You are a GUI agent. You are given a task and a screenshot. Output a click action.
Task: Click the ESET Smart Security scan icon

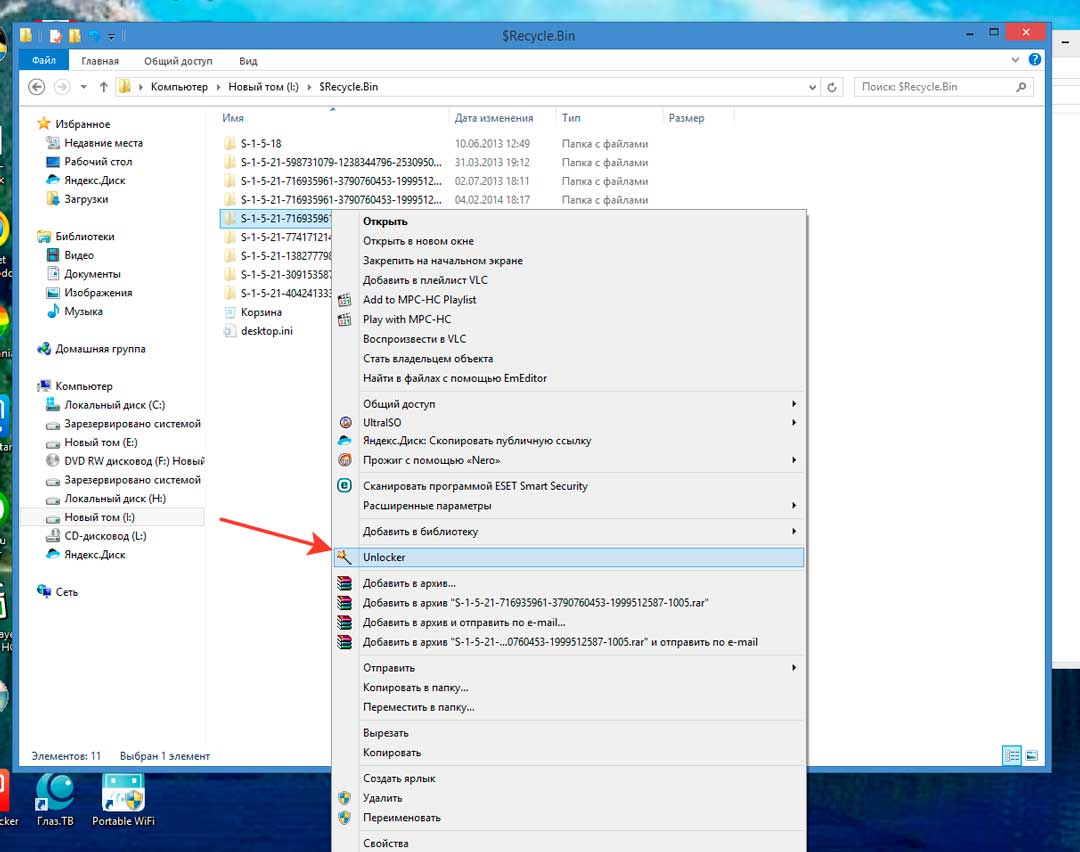click(344, 486)
